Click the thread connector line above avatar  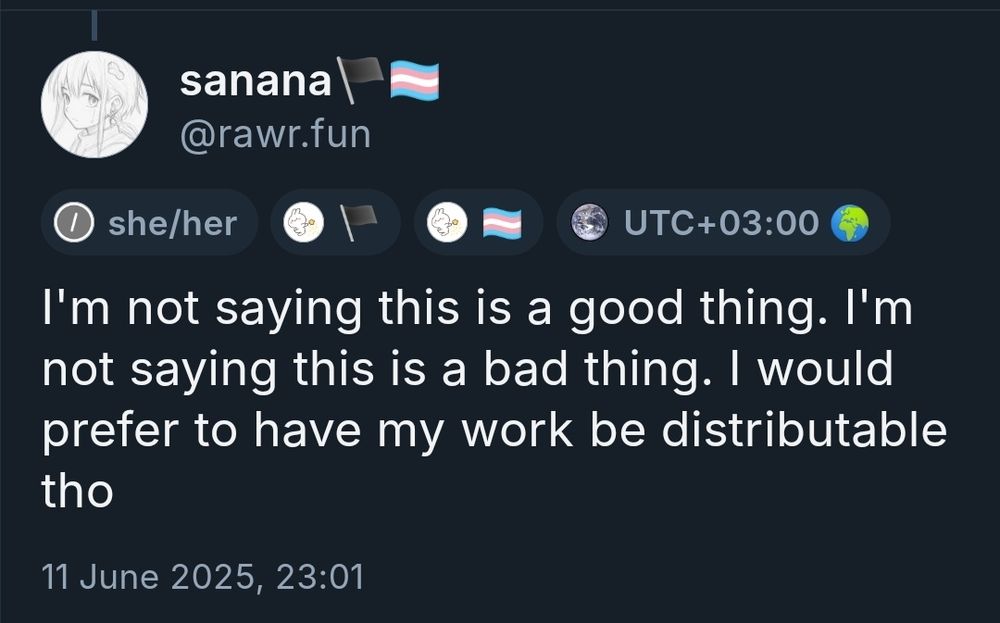click(95, 24)
